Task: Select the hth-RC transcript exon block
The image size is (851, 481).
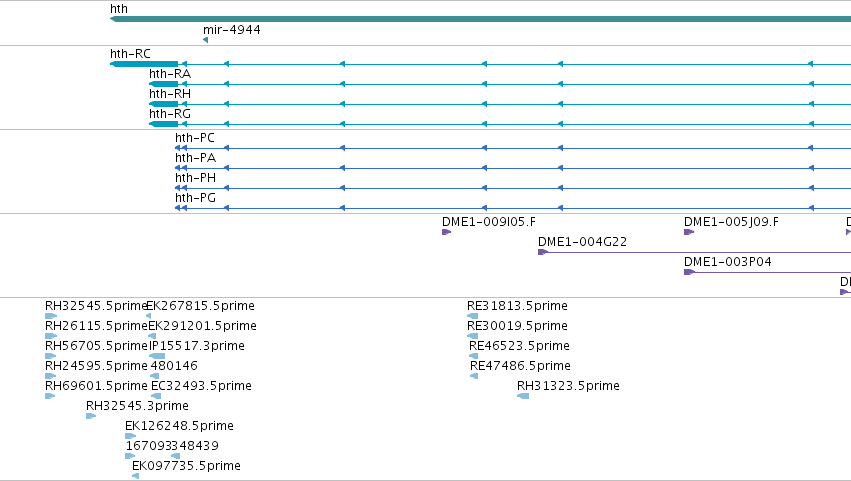Action: [144, 64]
